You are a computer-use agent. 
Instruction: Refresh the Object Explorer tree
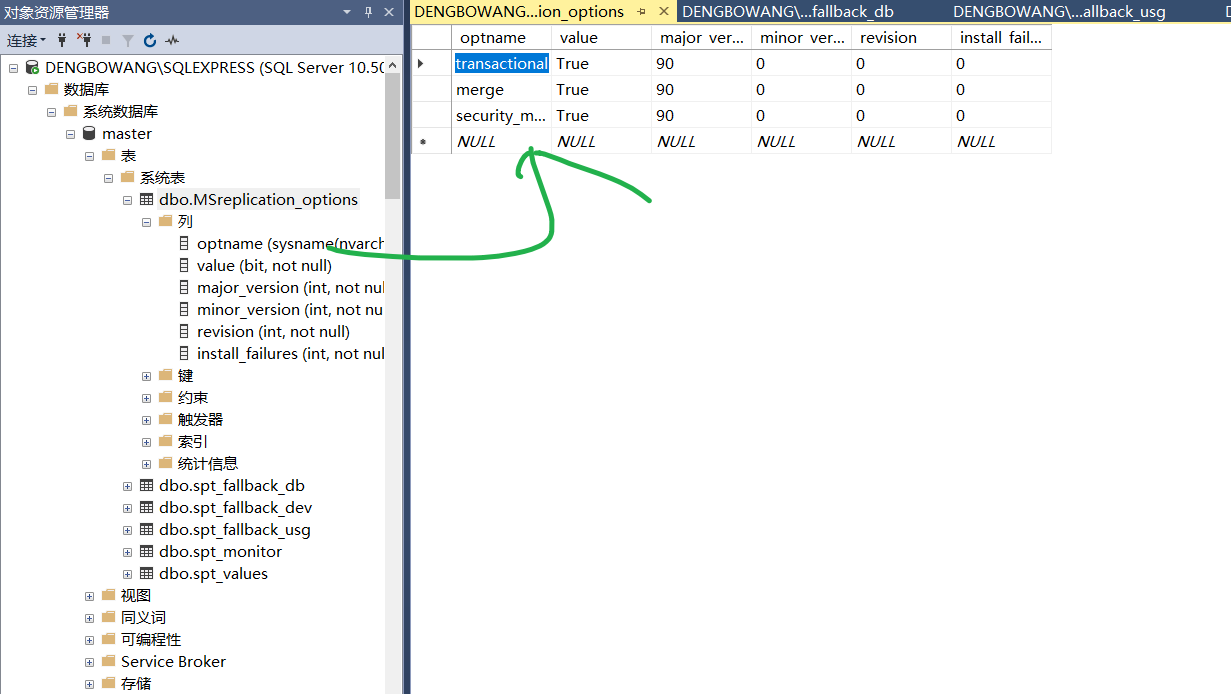pyautogui.click(x=150, y=40)
